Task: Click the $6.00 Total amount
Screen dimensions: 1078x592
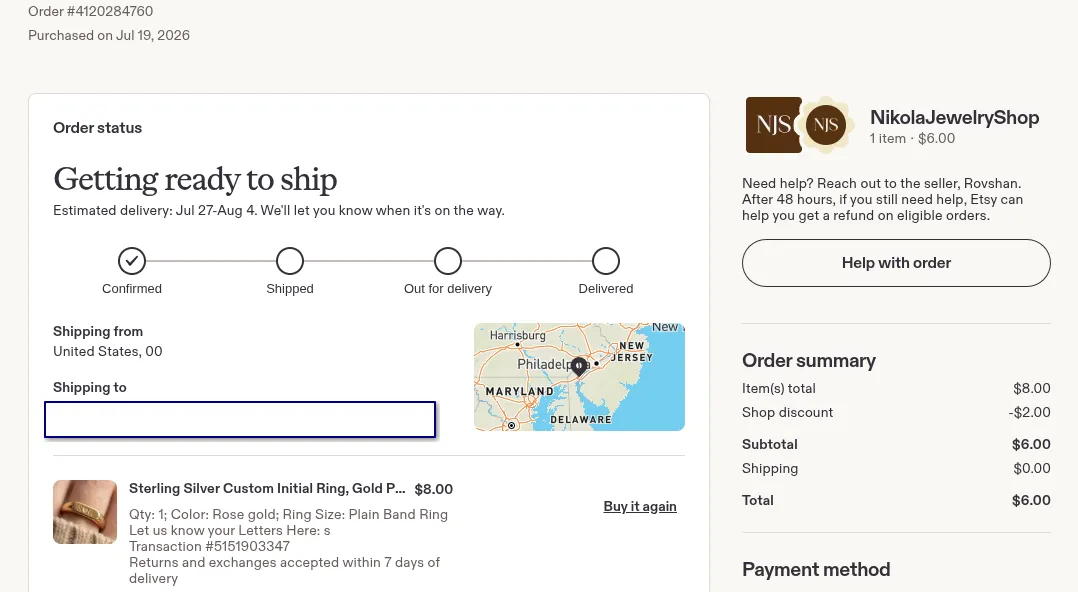Action: click(1031, 500)
